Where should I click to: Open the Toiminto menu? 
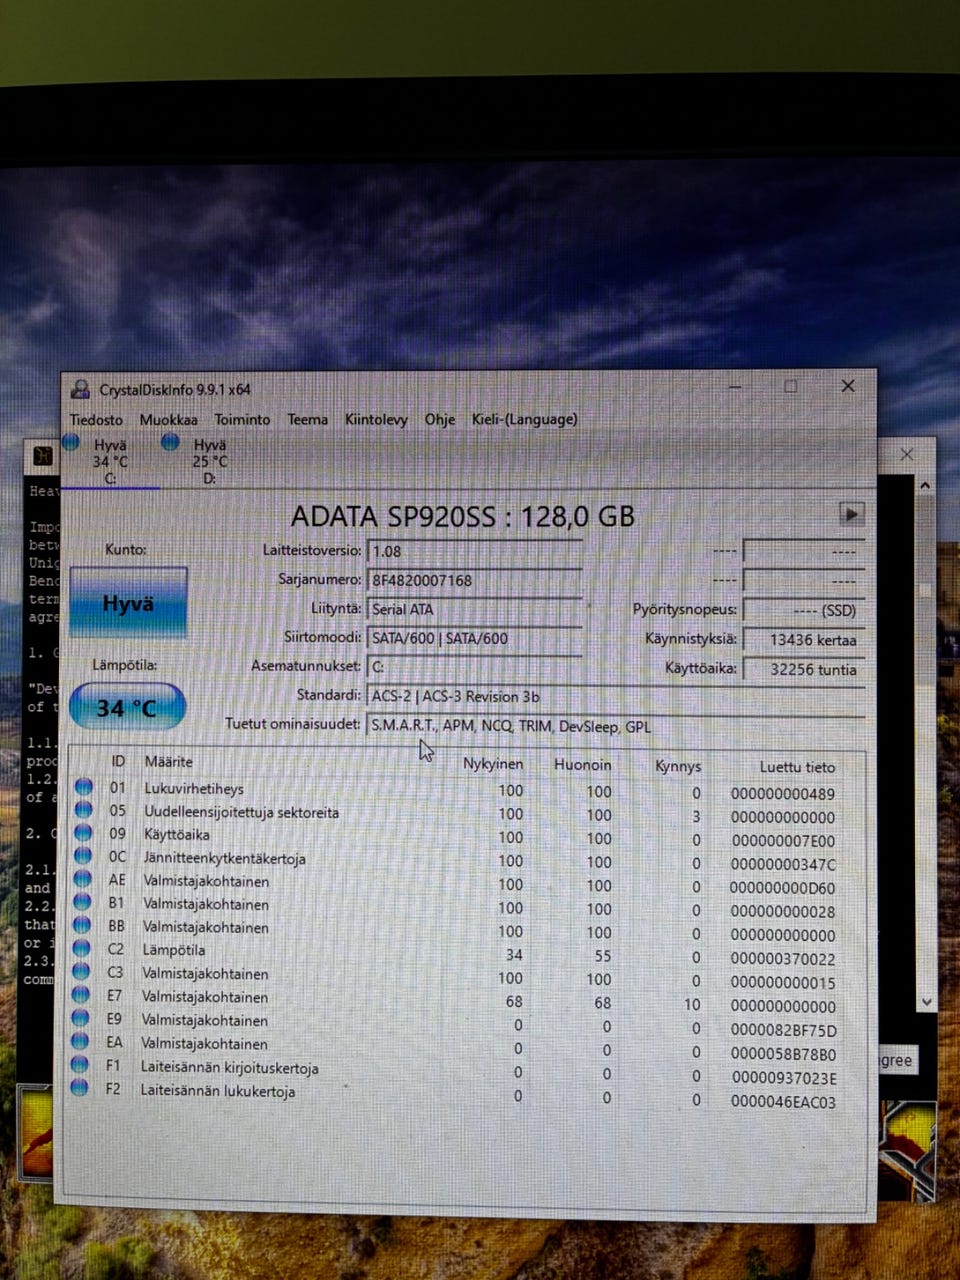[242, 420]
